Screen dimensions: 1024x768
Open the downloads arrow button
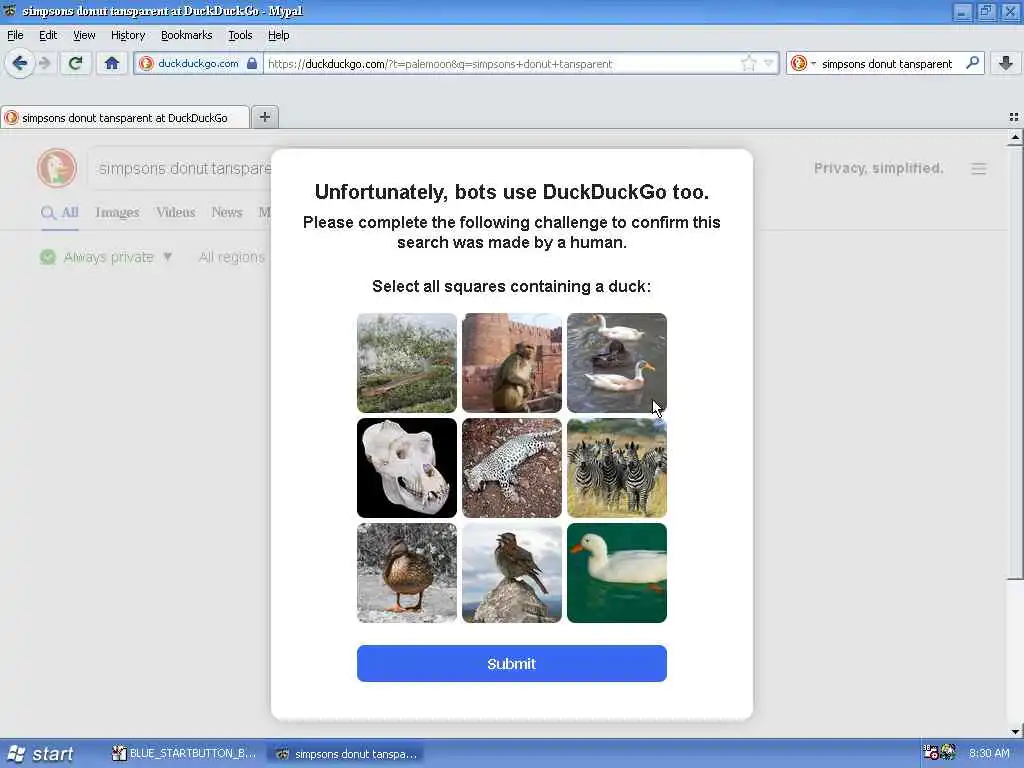coord(1006,63)
